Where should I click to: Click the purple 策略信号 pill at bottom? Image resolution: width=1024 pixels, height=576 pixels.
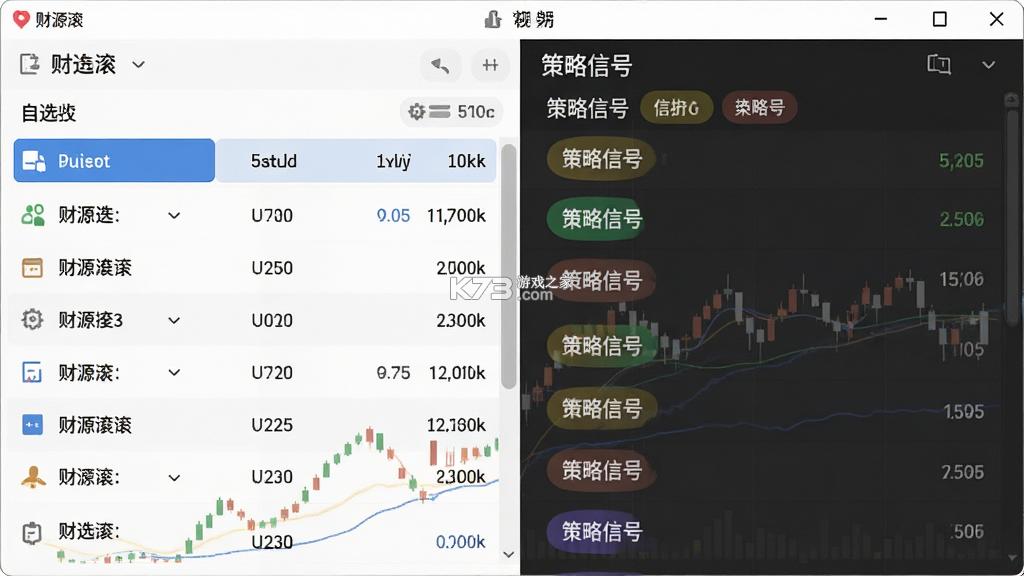click(595, 532)
